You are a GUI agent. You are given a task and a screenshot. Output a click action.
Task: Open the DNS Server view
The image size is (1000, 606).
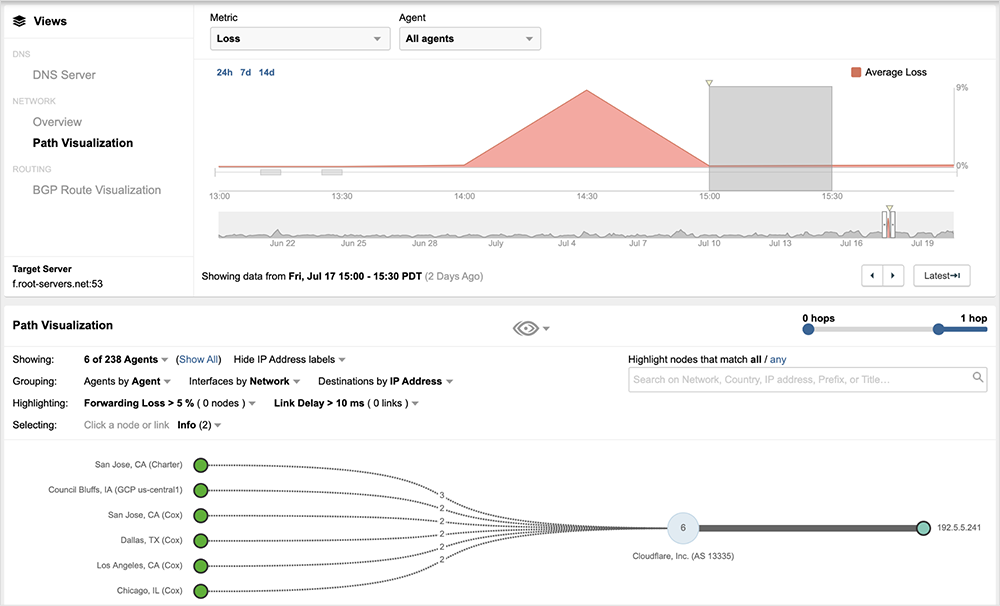pos(64,75)
